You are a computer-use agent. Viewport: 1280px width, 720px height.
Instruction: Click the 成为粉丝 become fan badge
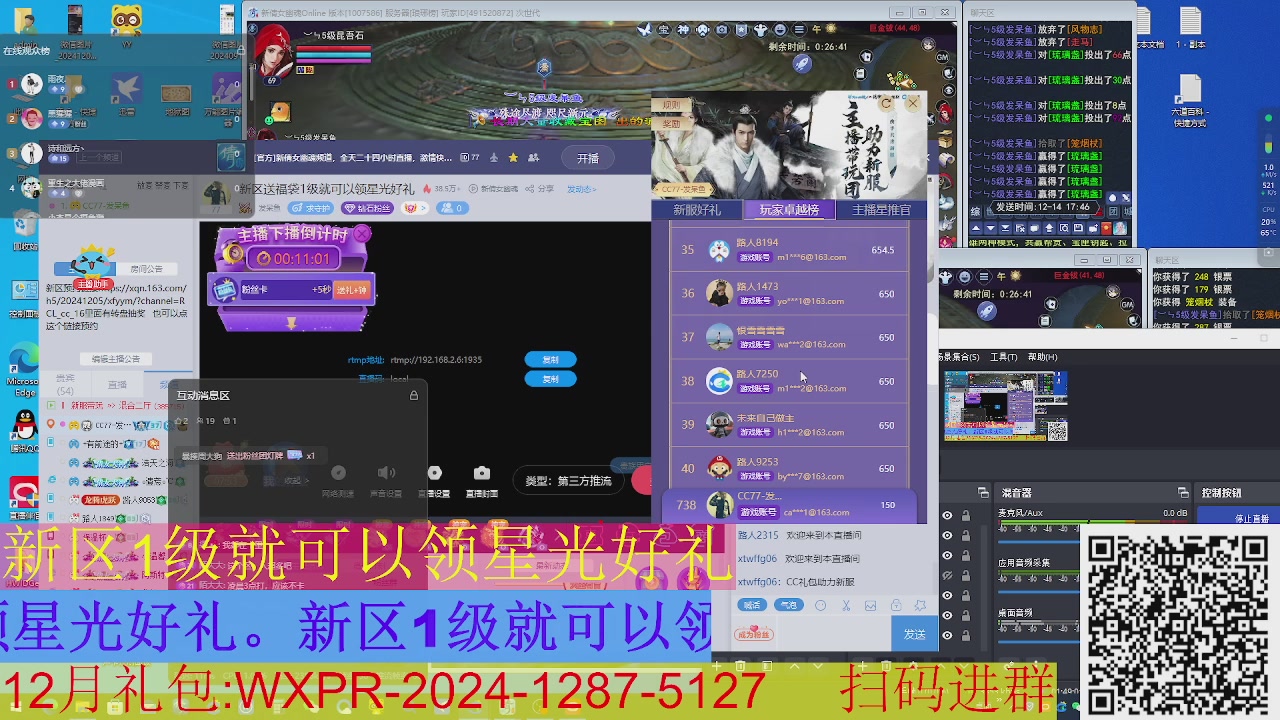(754, 634)
